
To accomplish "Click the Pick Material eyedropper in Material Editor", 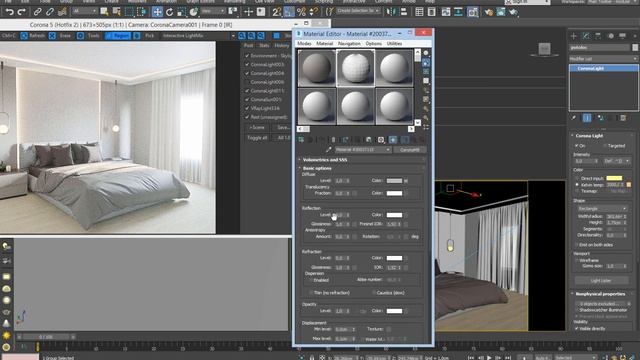I will click(x=328, y=150).
